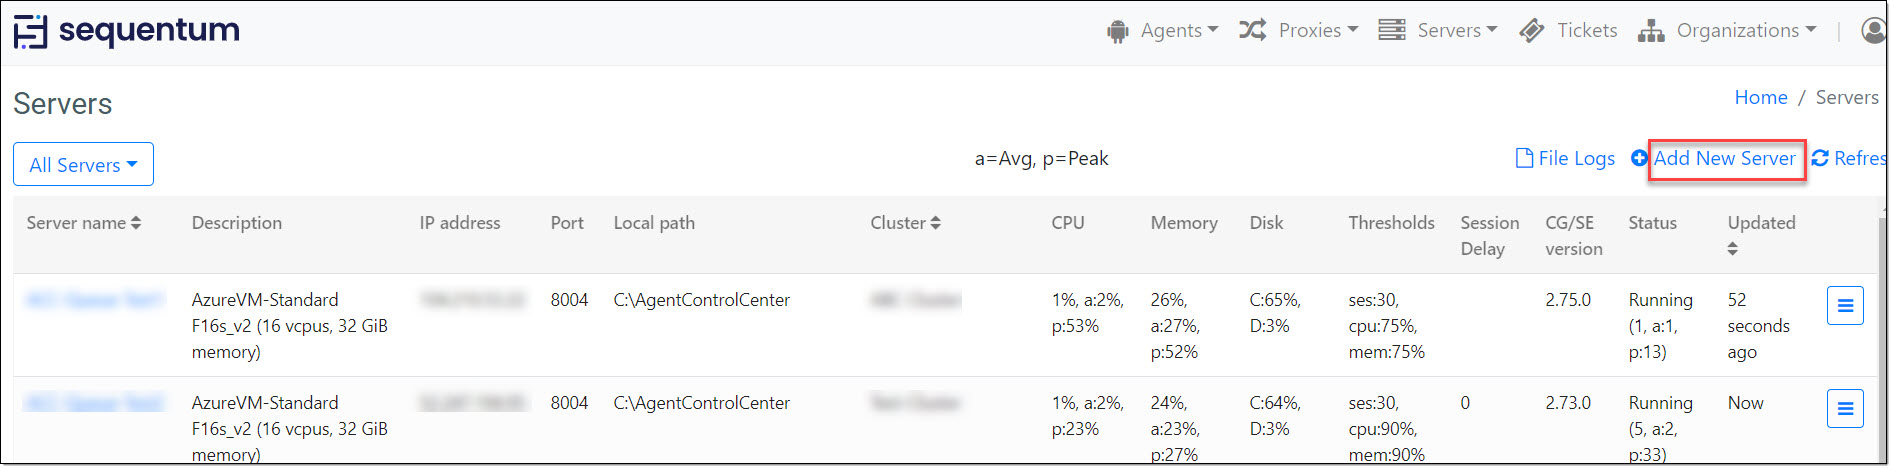Open the Proxies dropdown menu
1892x469 pixels.
point(1298,31)
